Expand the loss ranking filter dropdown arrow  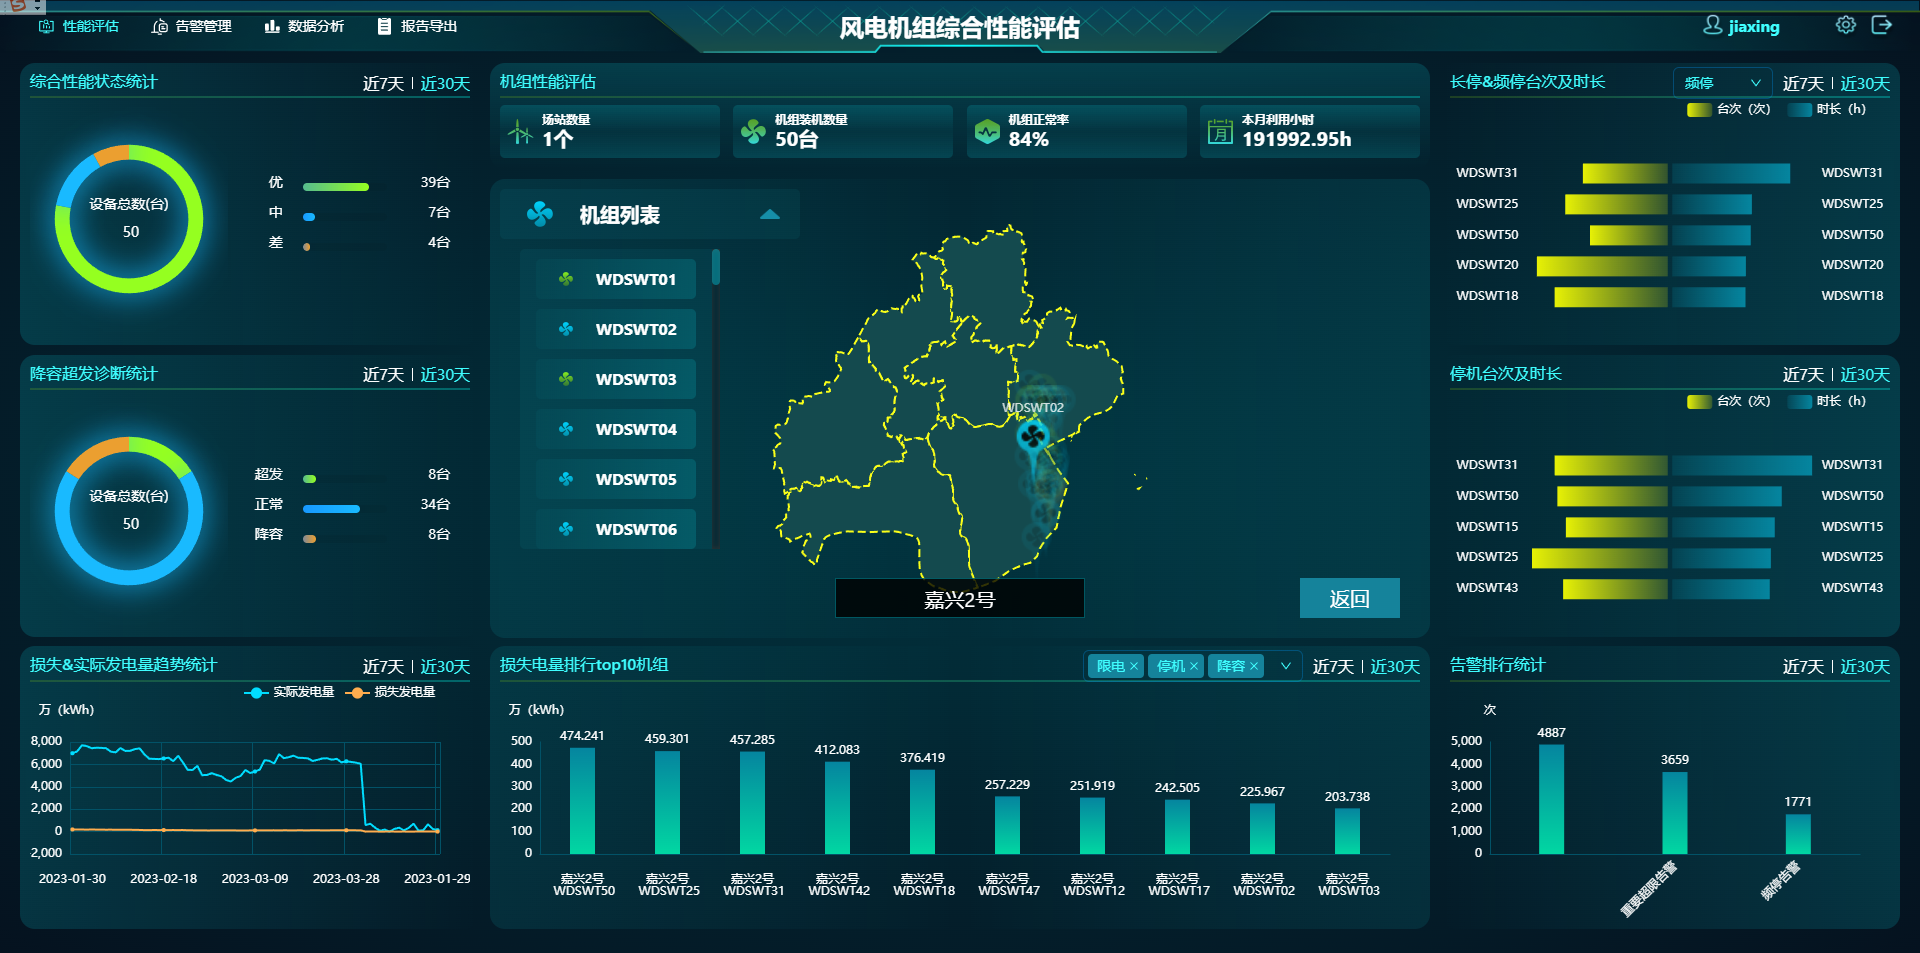[x=1285, y=666]
